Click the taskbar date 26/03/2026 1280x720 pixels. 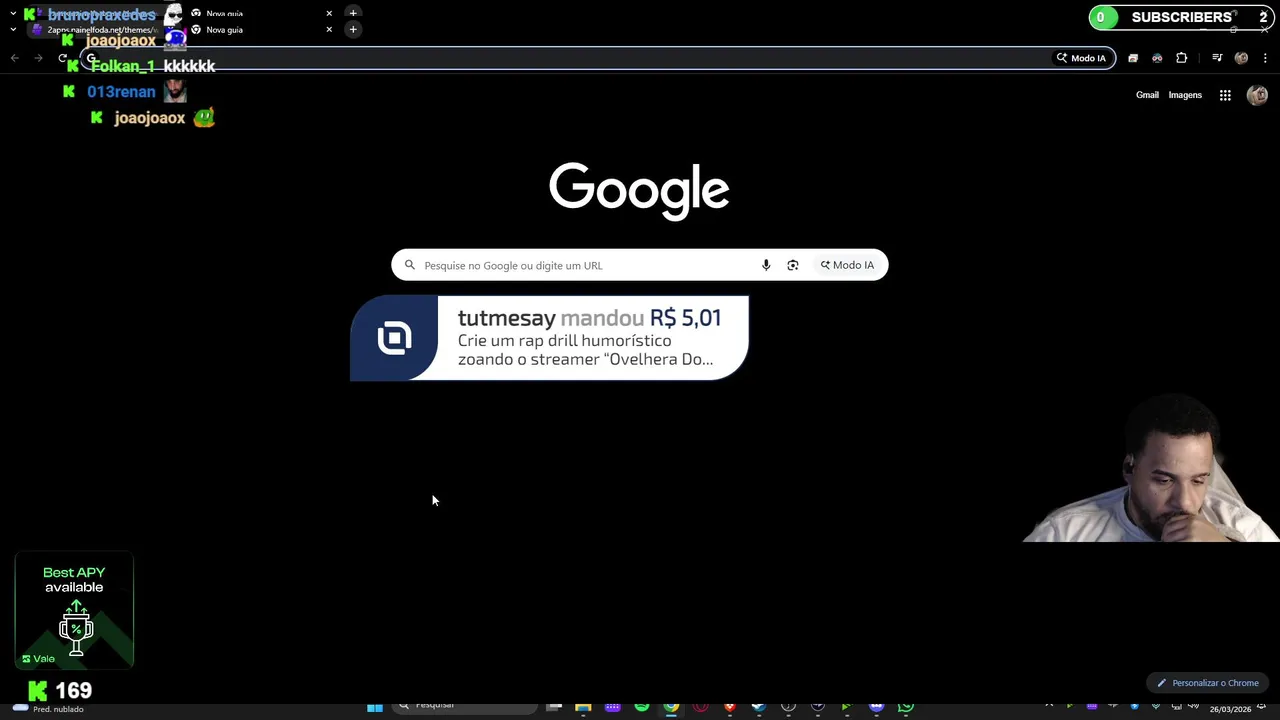1230,710
